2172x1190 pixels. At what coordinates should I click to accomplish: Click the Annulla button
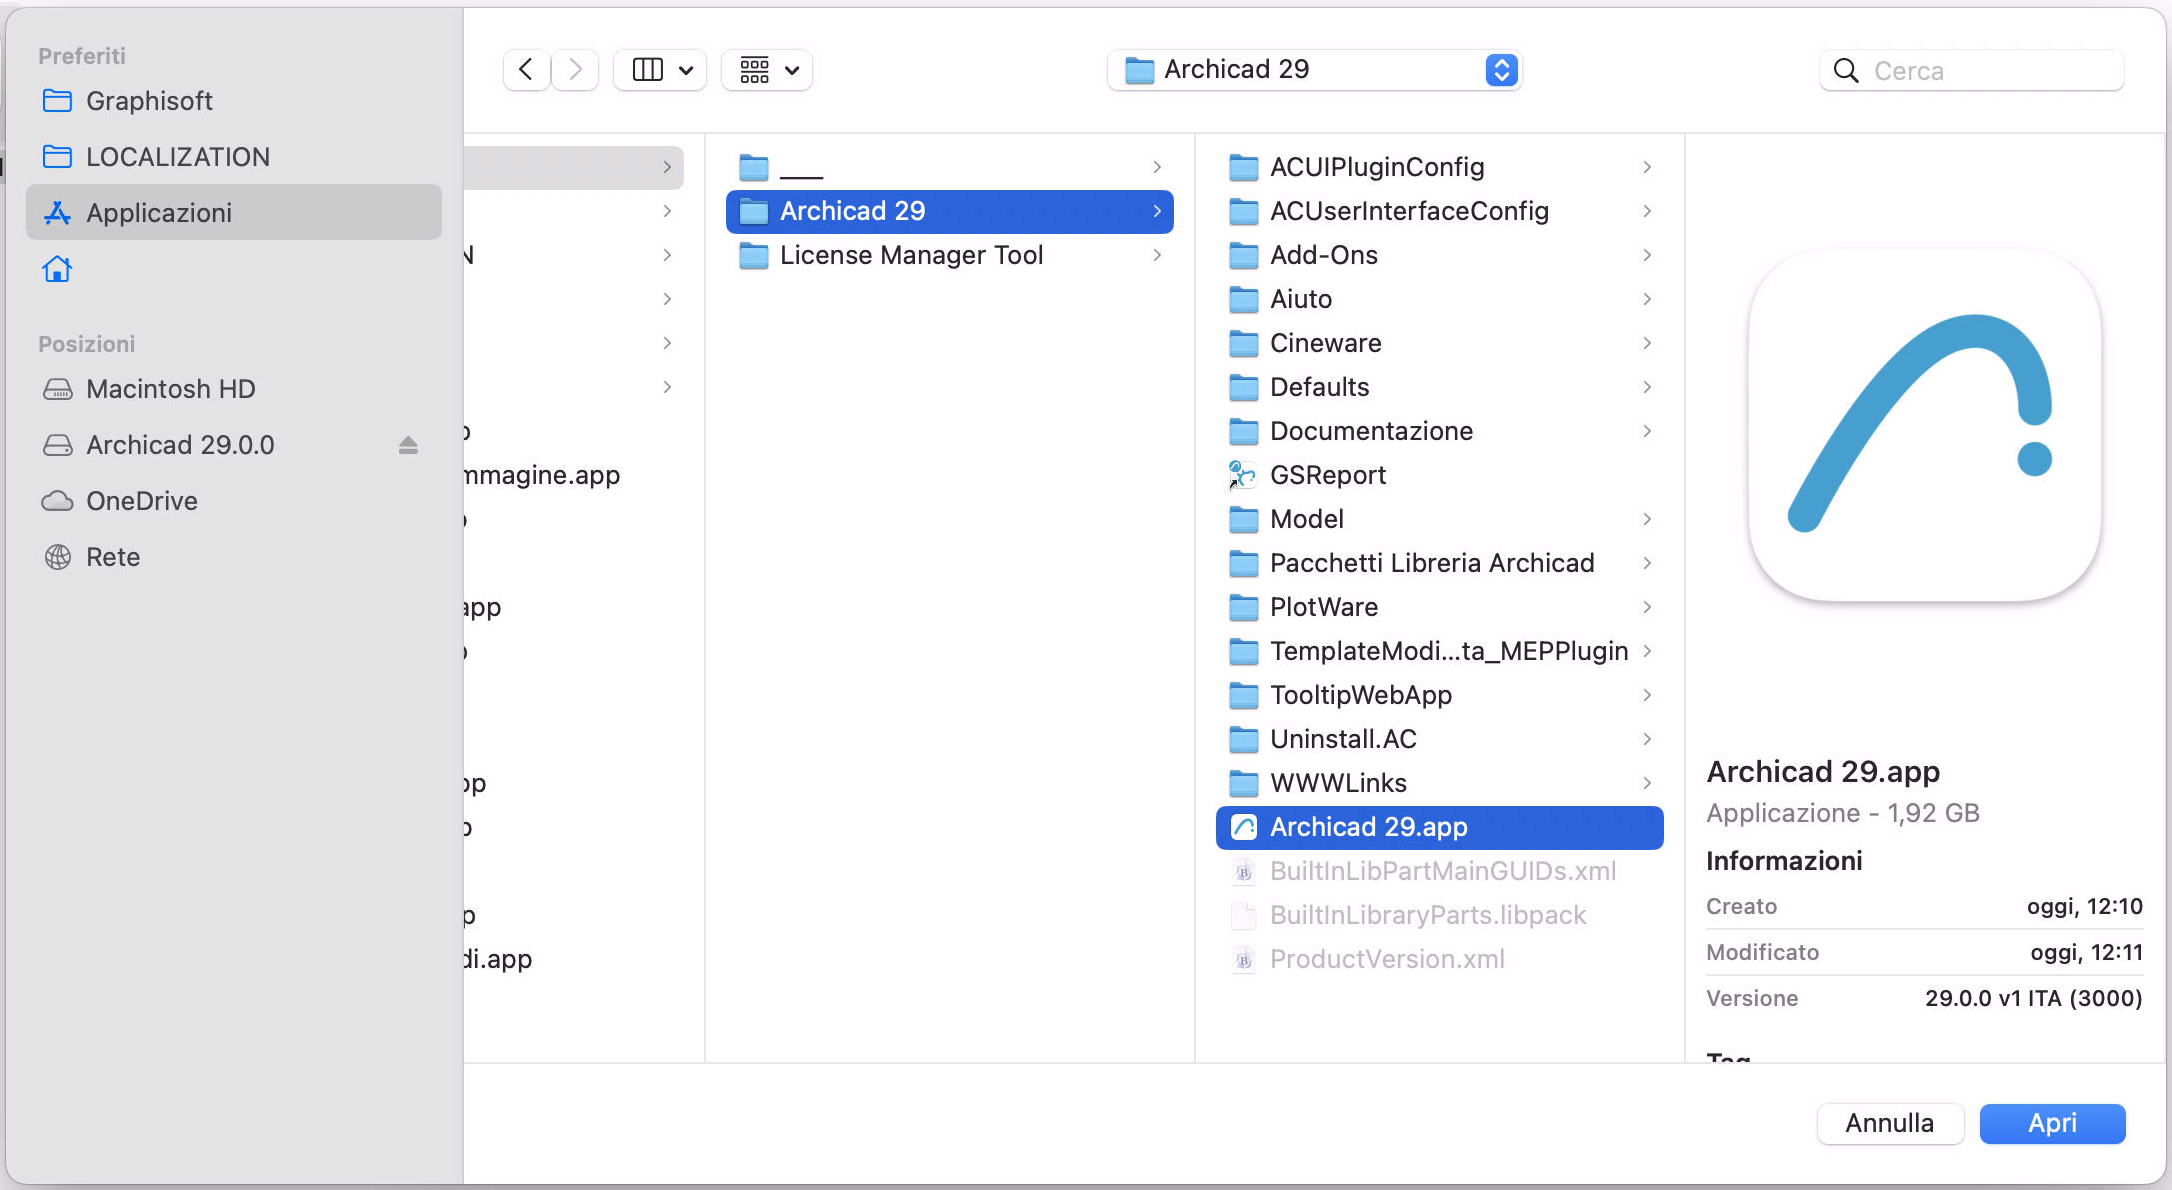tap(1888, 1123)
